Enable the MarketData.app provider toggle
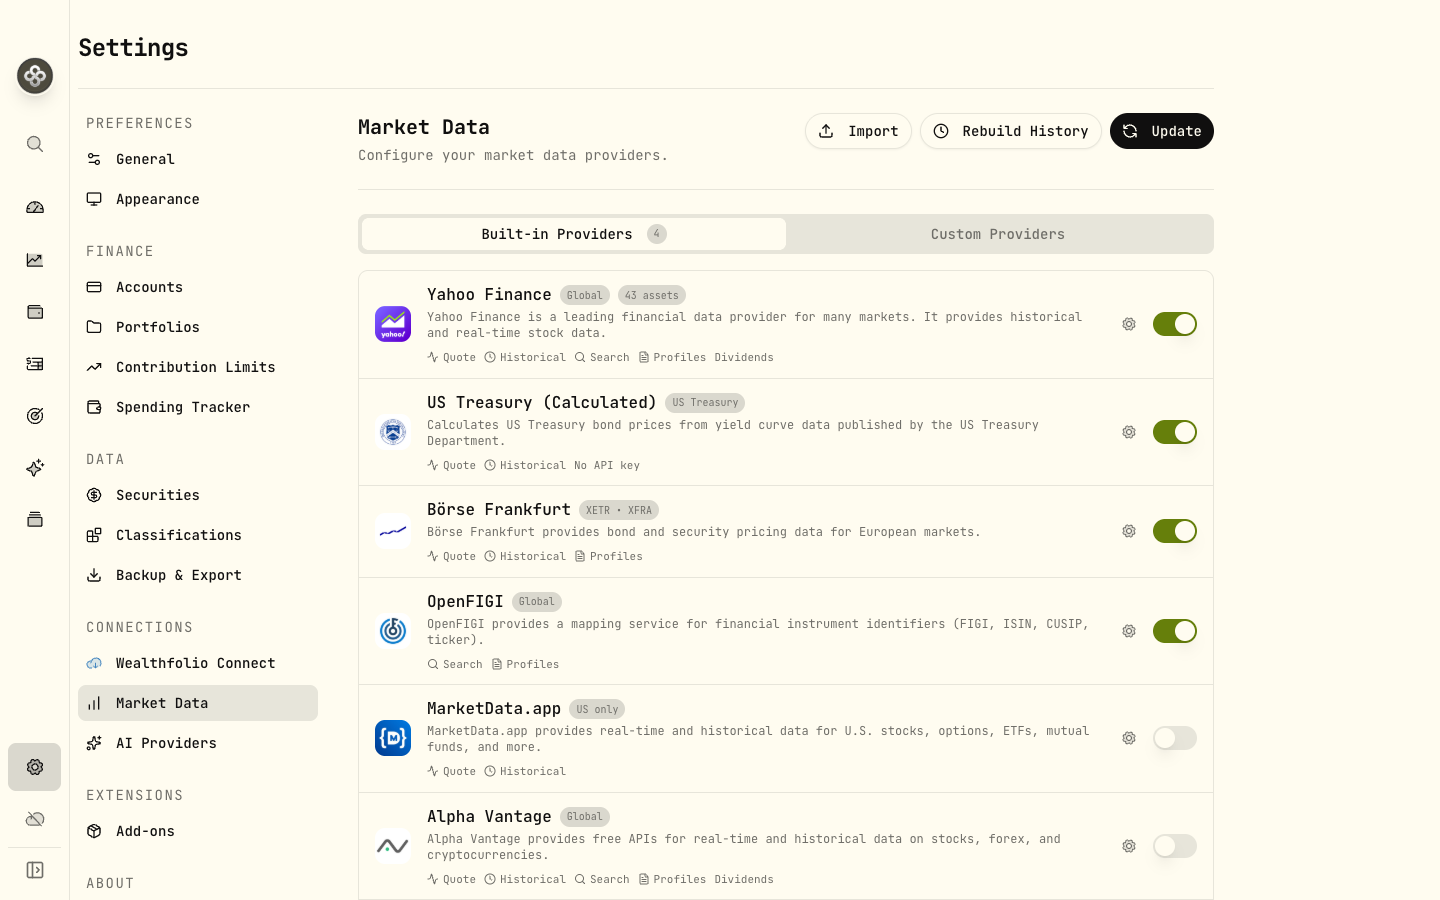Image resolution: width=1440 pixels, height=900 pixels. click(1175, 738)
